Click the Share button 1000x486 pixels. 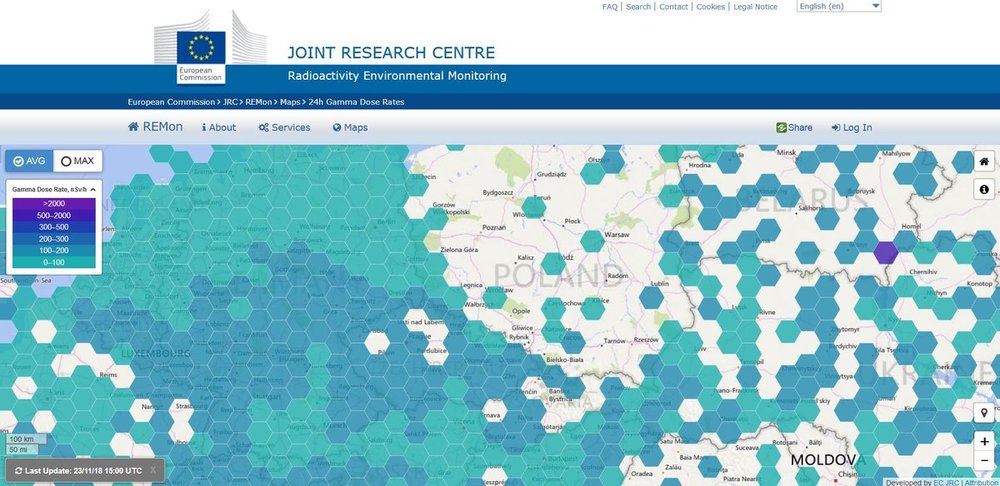tap(794, 128)
